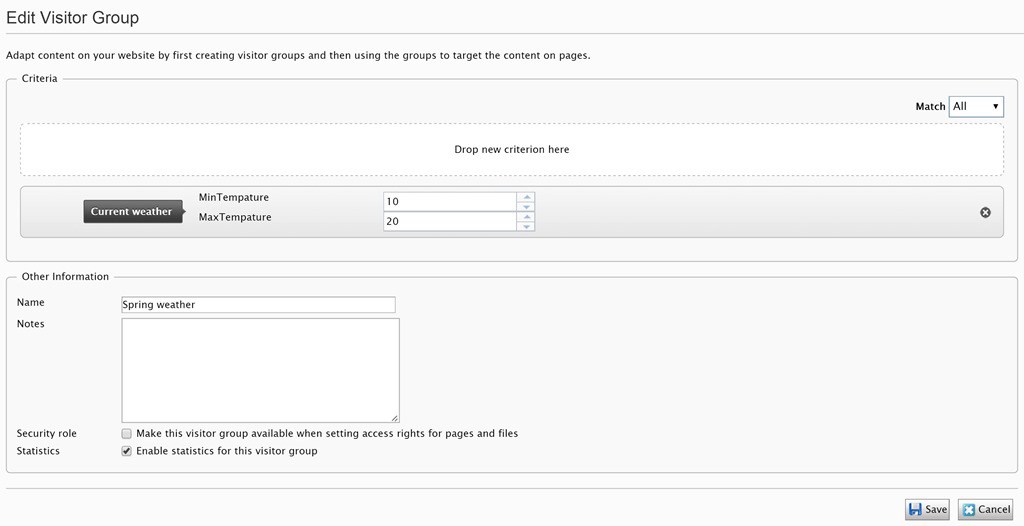Decrease MaxTempature with down arrow
This screenshot has height=526, width=1024.
tap(526, 226)
